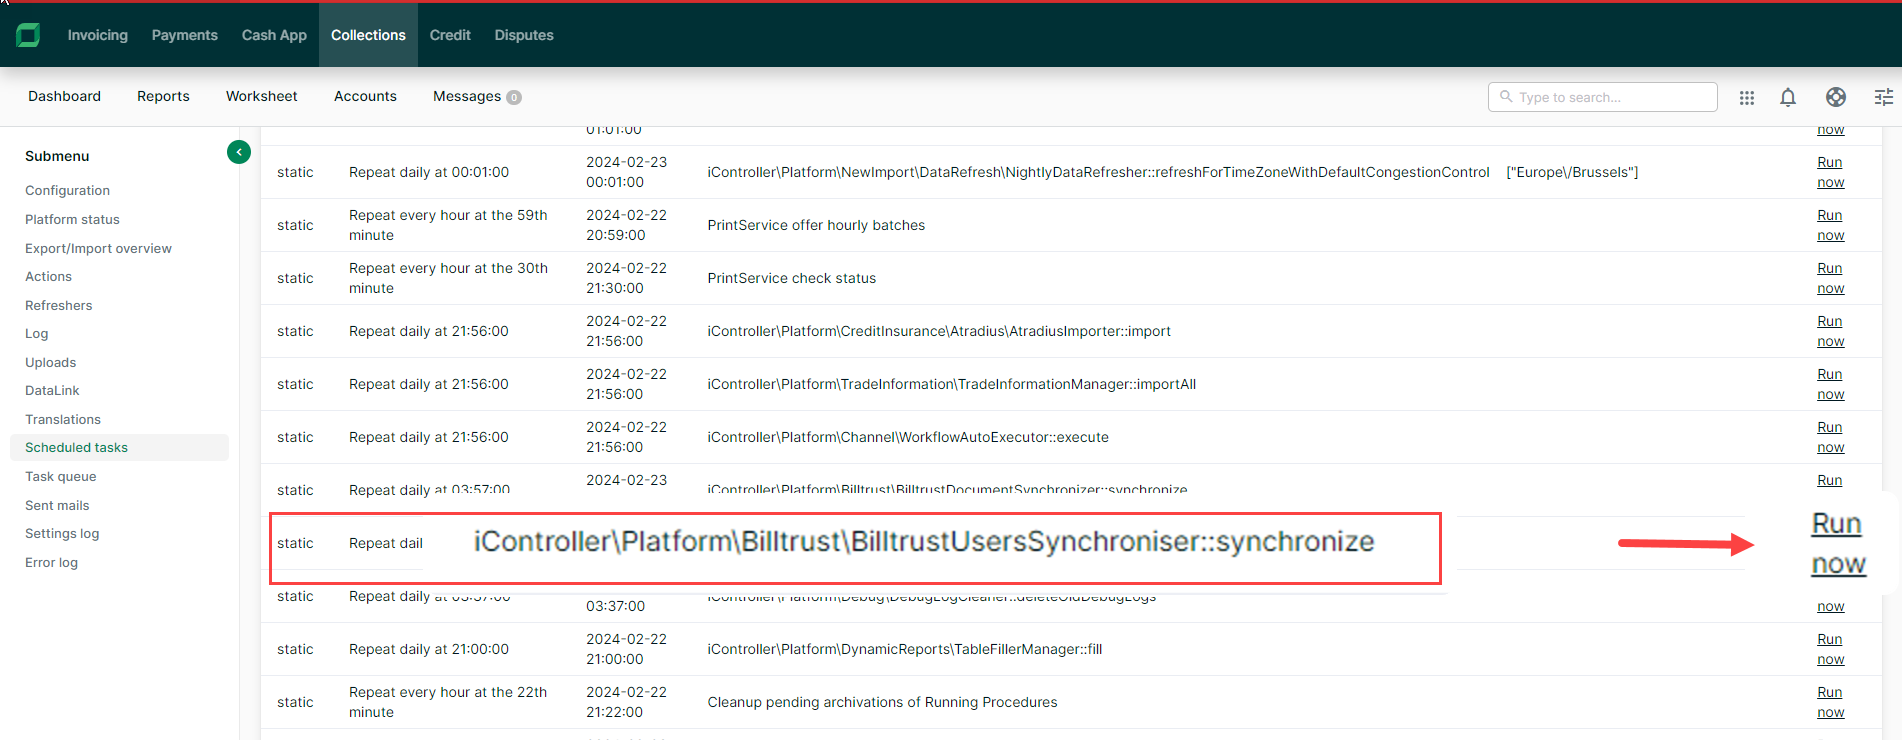Collapse the Submenu sidebar with green arrow
1902x740 pixels.
(239, 152)
